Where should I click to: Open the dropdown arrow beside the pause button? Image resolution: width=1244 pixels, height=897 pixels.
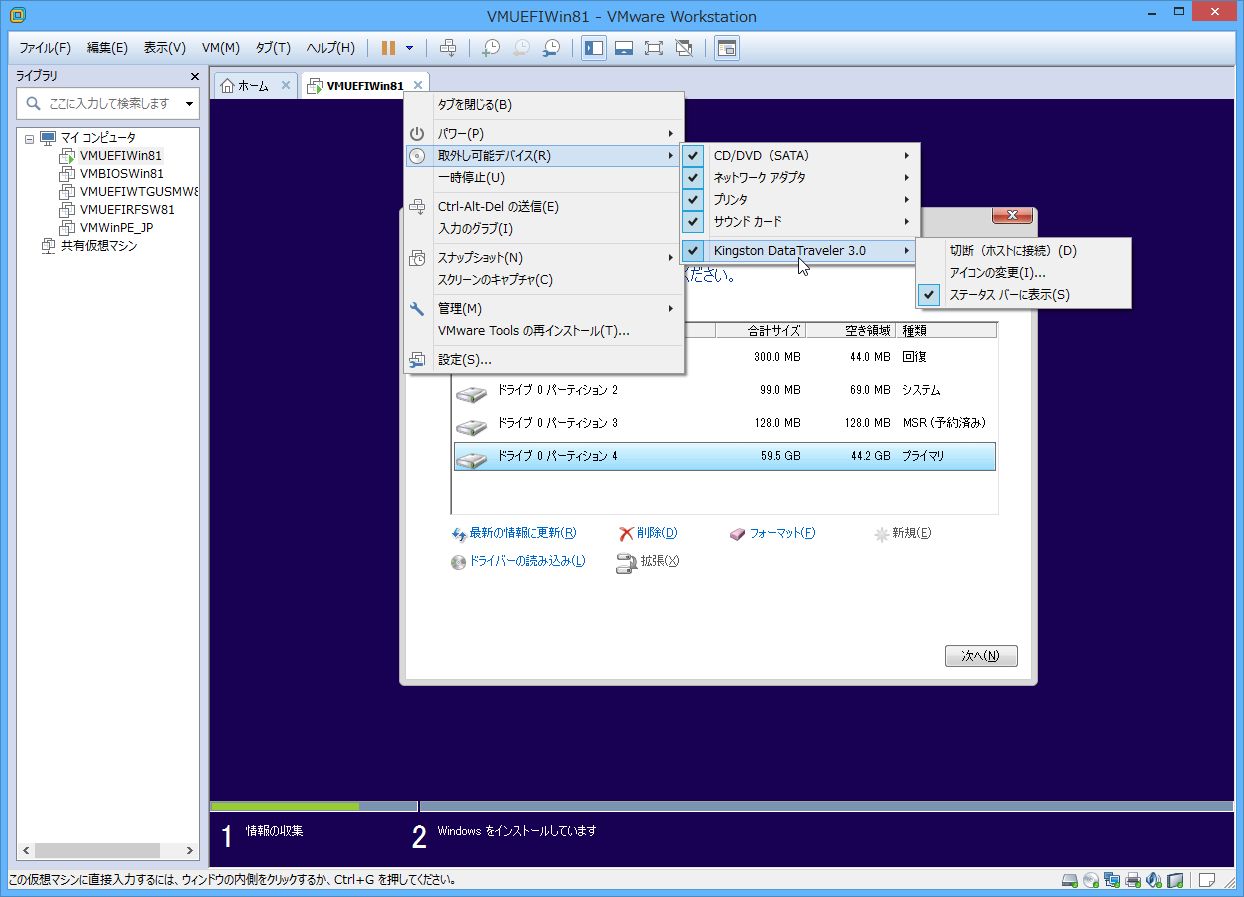[409, 48]
